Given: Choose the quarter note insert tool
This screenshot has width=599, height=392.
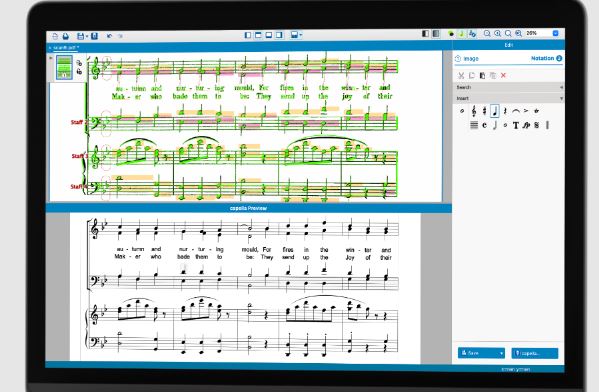Looking at the screenshot, I should tap(495, 111).
